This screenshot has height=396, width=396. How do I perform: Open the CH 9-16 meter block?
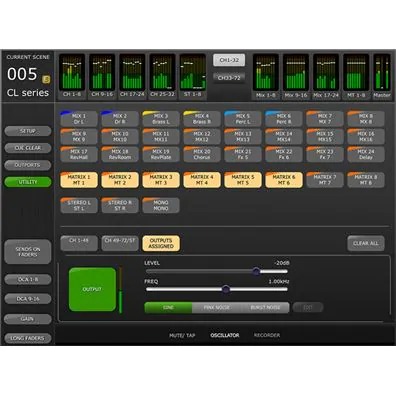tap(102, 76)
